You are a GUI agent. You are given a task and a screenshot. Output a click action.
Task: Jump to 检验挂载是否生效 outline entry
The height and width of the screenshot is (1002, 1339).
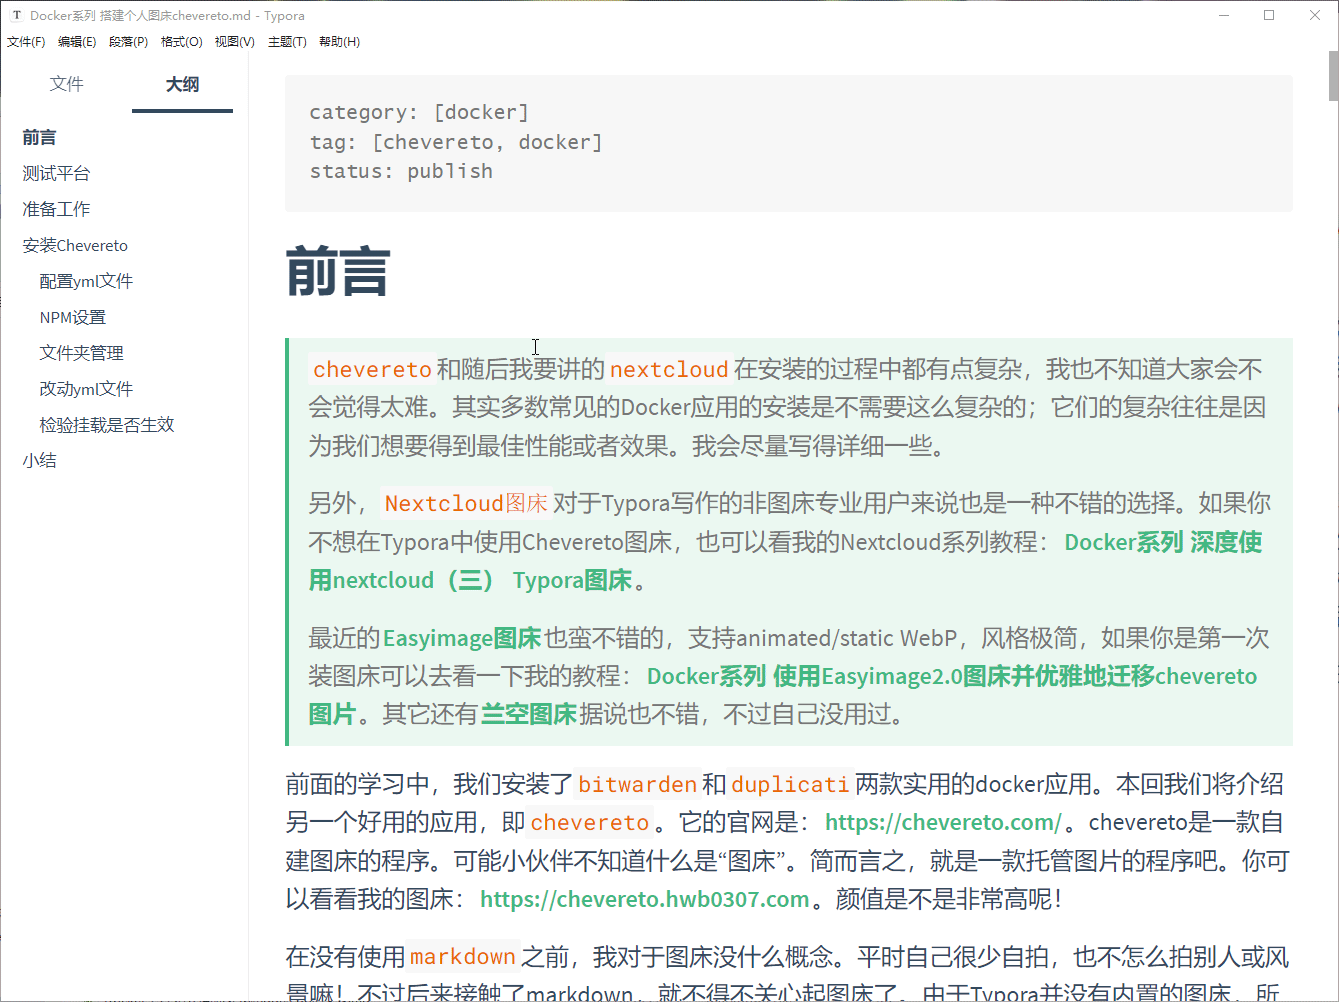pos(107,425)
